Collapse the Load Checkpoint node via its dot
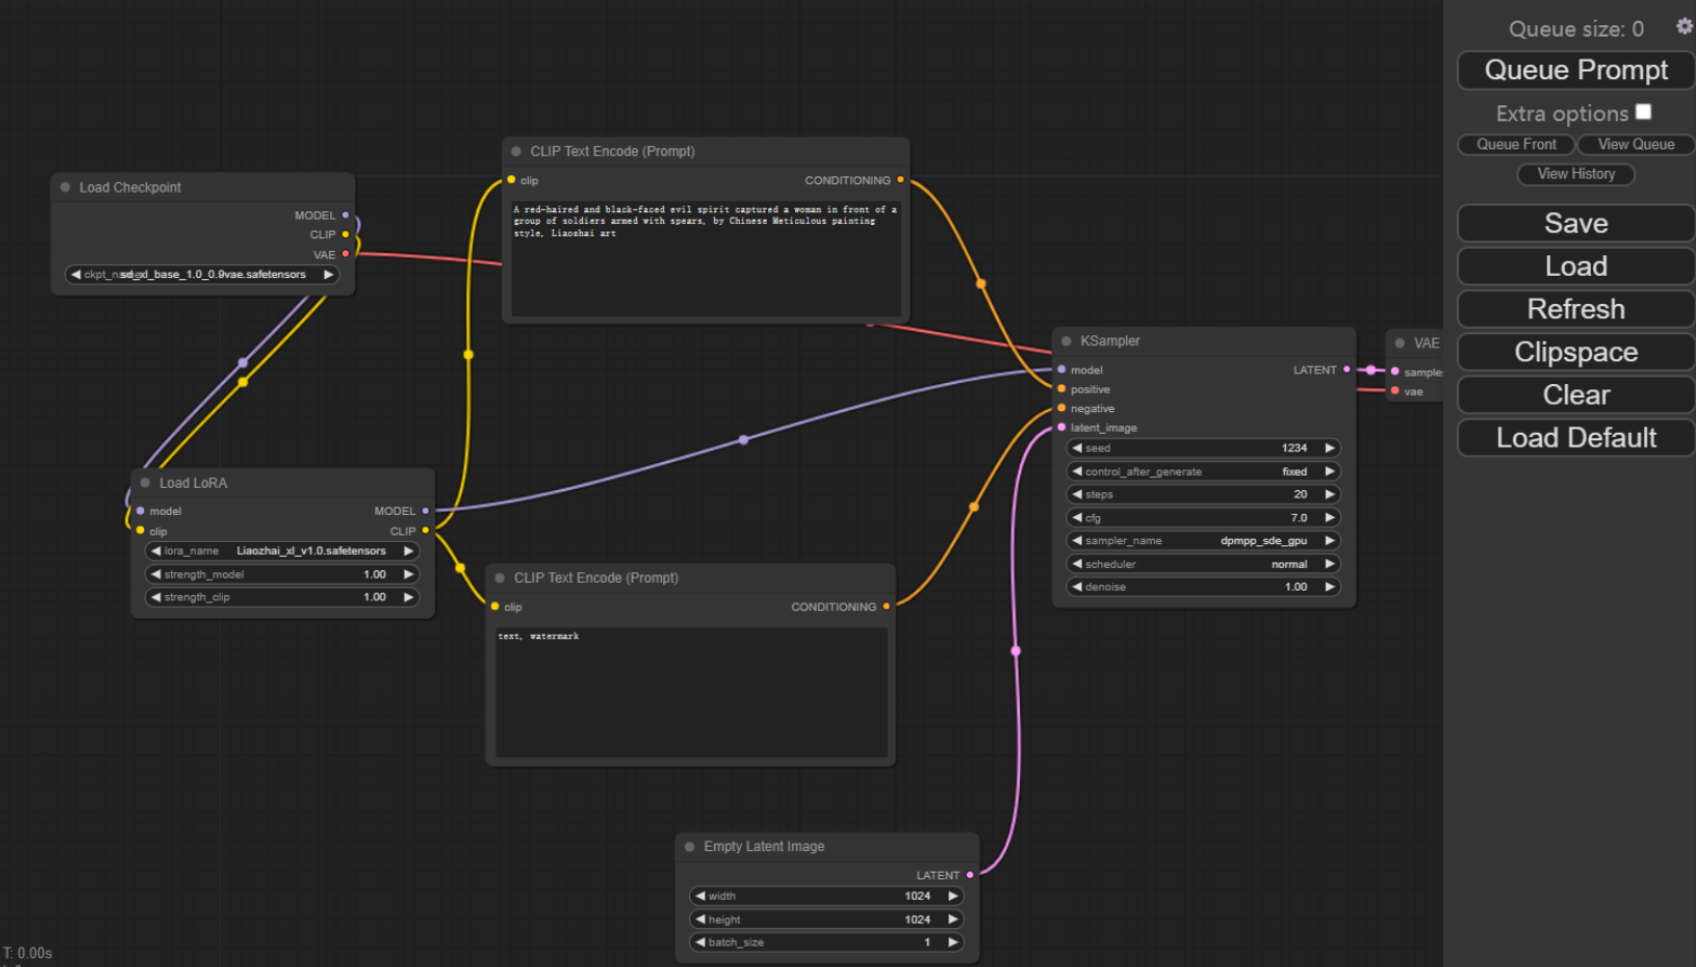Screen dimensions: 1696x967 tap(65, 187)
